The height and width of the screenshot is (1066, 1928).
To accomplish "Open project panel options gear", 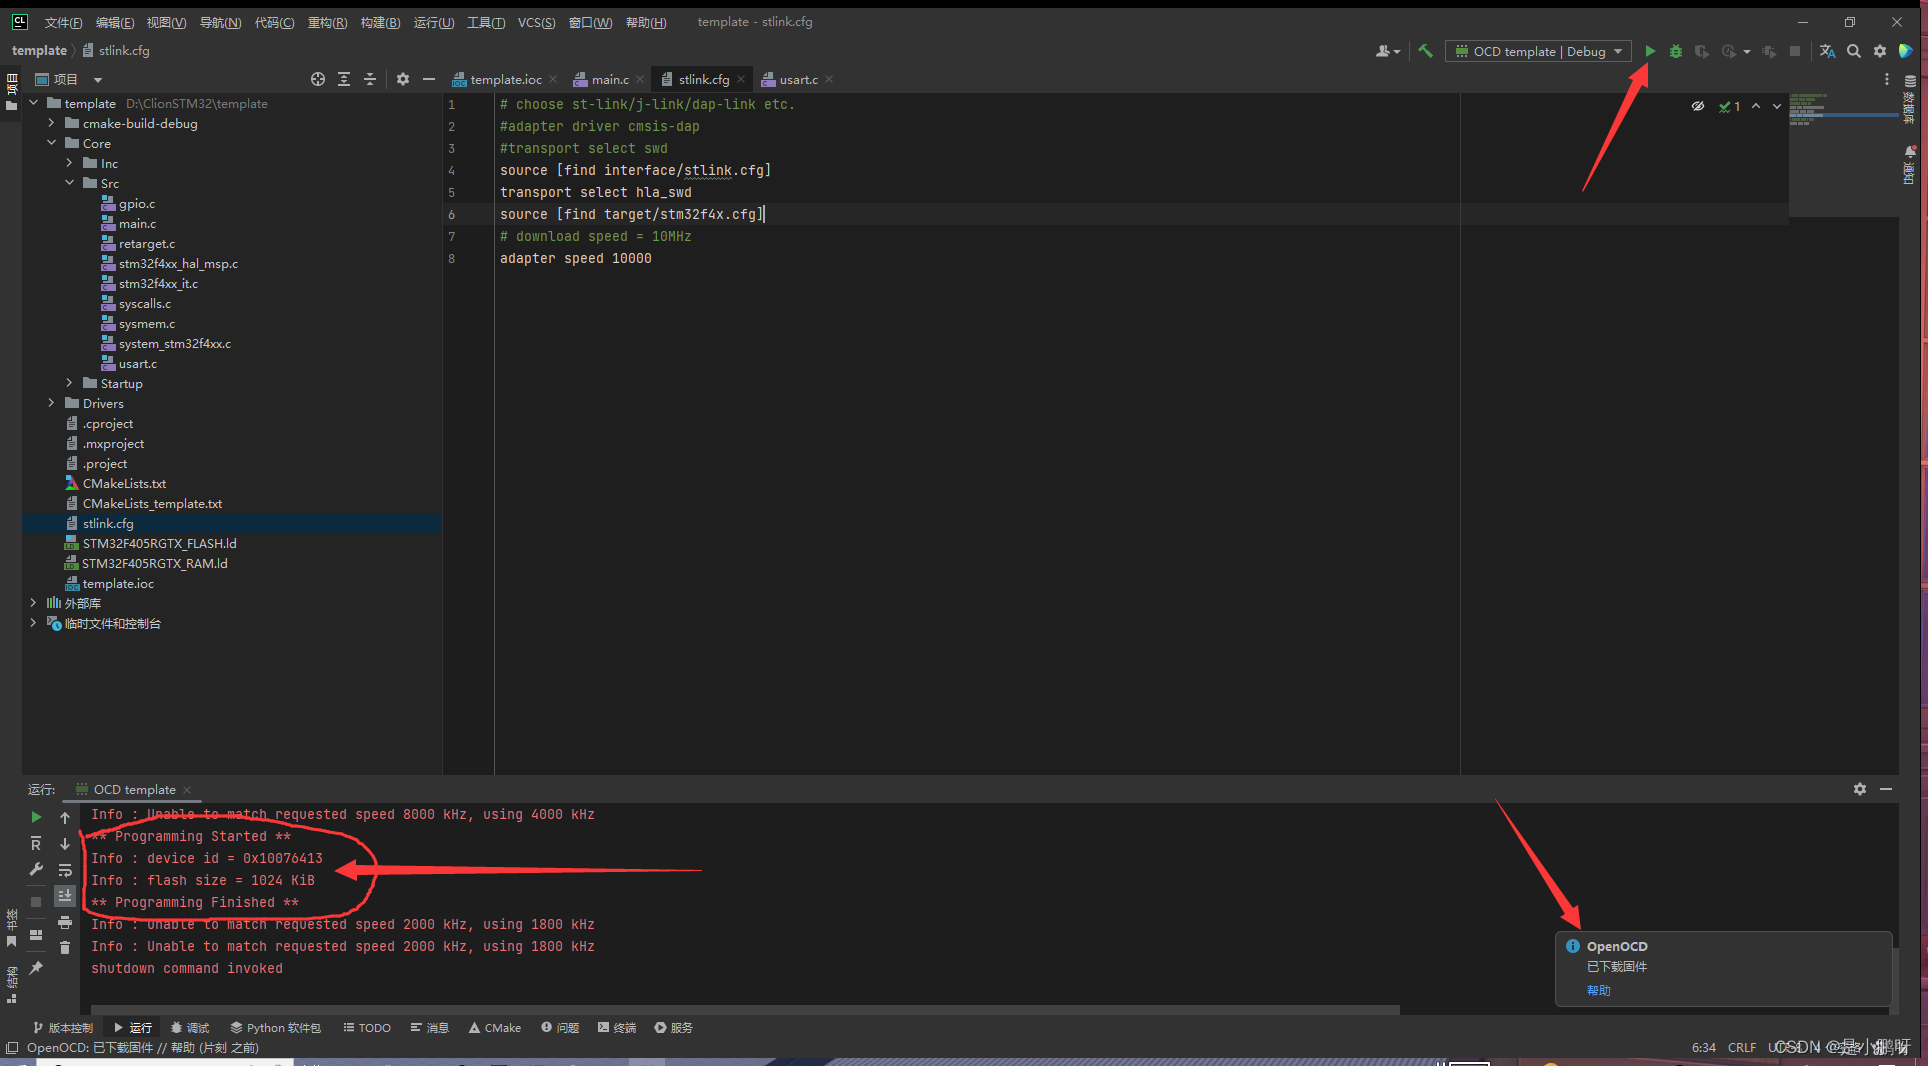I will [x=403, y=79].
